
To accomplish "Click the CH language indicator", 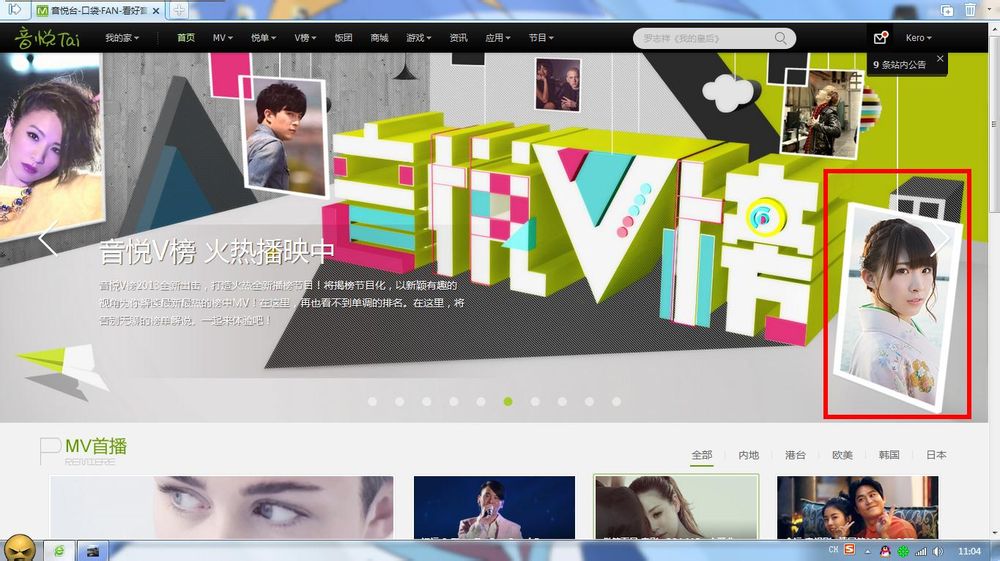I will point(833,550).
